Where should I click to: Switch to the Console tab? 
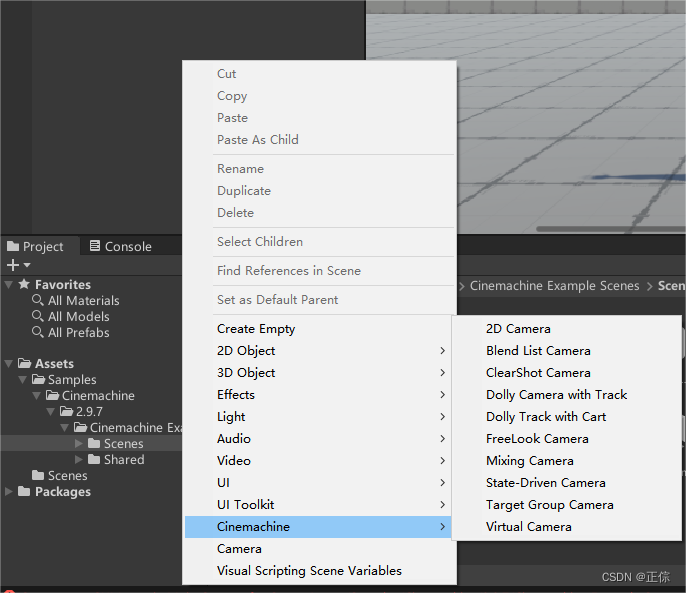click(x=121, y=246)
